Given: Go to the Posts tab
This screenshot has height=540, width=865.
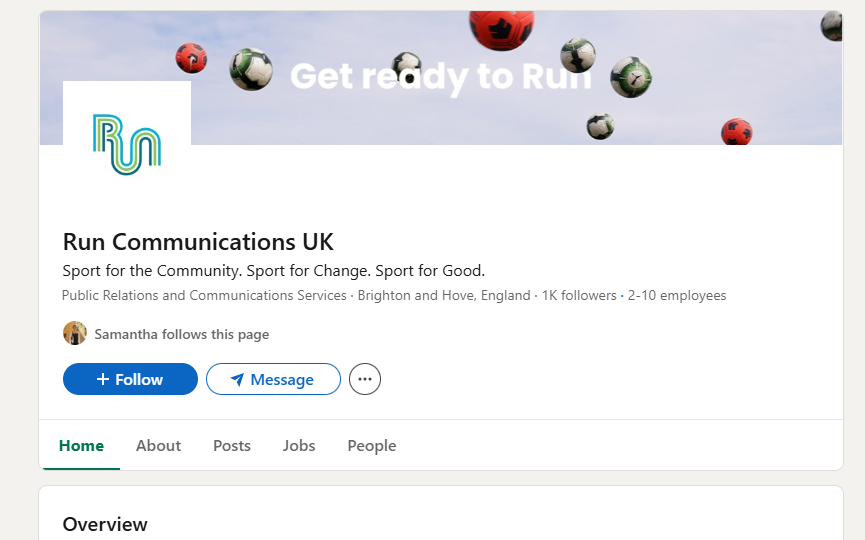Looking at the screenshot, I should [x=232, y=446].
